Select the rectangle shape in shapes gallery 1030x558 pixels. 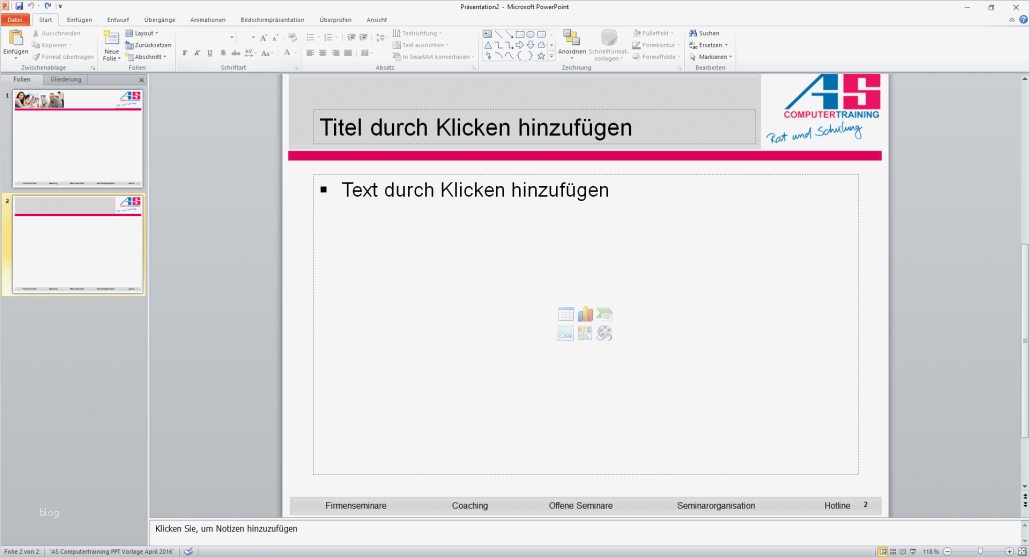[x=520, y=34]
